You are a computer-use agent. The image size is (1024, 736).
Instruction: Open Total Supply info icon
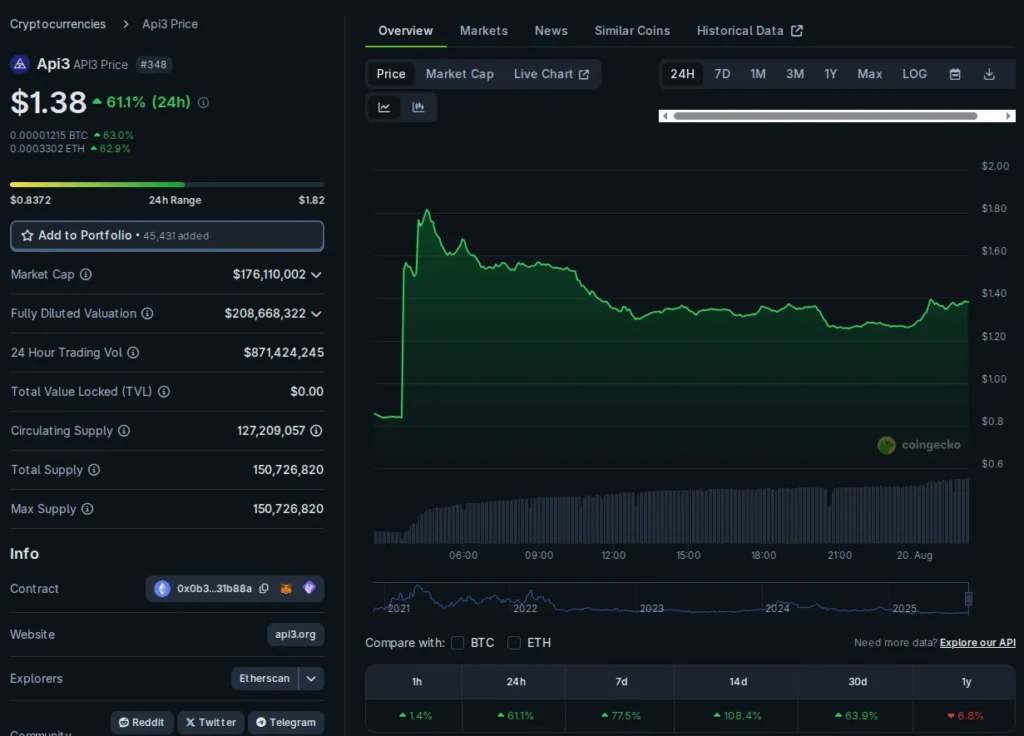coord(94,470)
